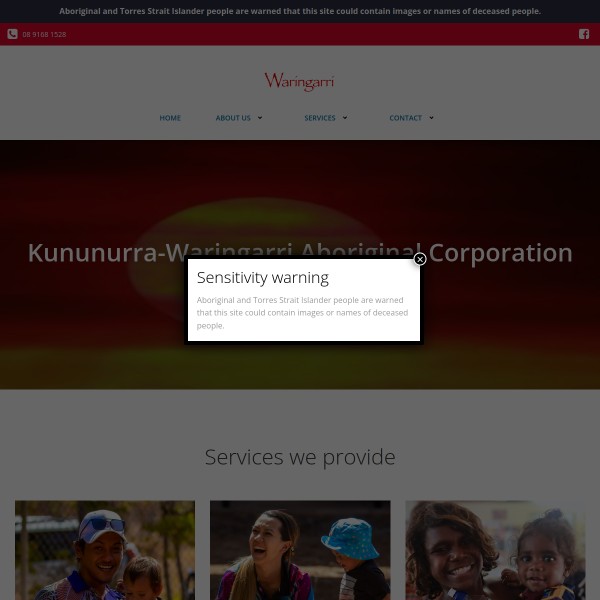
Task: Open the ABOUT US menu item
Action: [x=233, y=118]
